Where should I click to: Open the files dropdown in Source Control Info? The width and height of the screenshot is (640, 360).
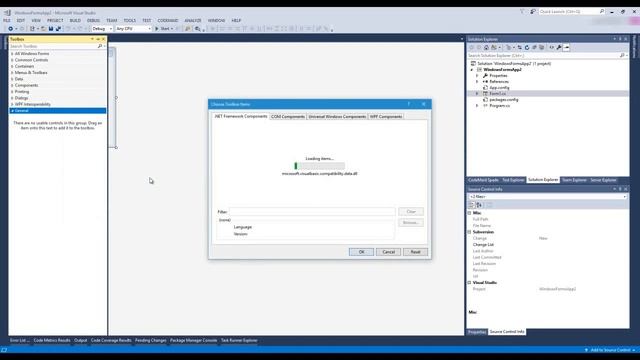624,197
